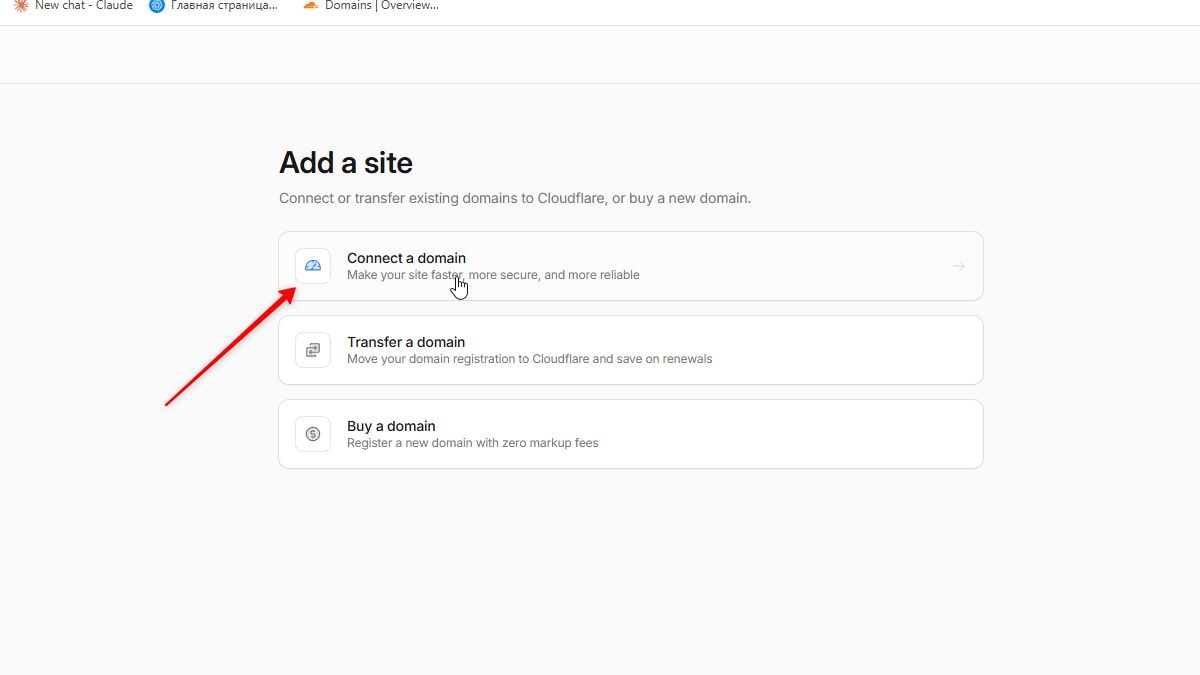
Task: Select the Connect a domain heading
Action: click(406, 258)
